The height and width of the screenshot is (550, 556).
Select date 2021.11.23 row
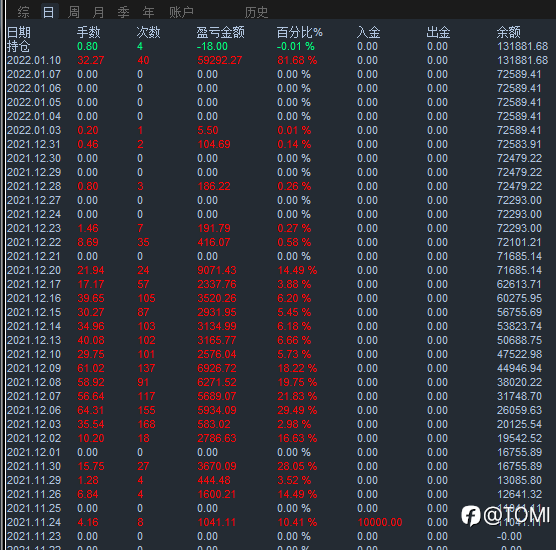[x=34, y=537]
